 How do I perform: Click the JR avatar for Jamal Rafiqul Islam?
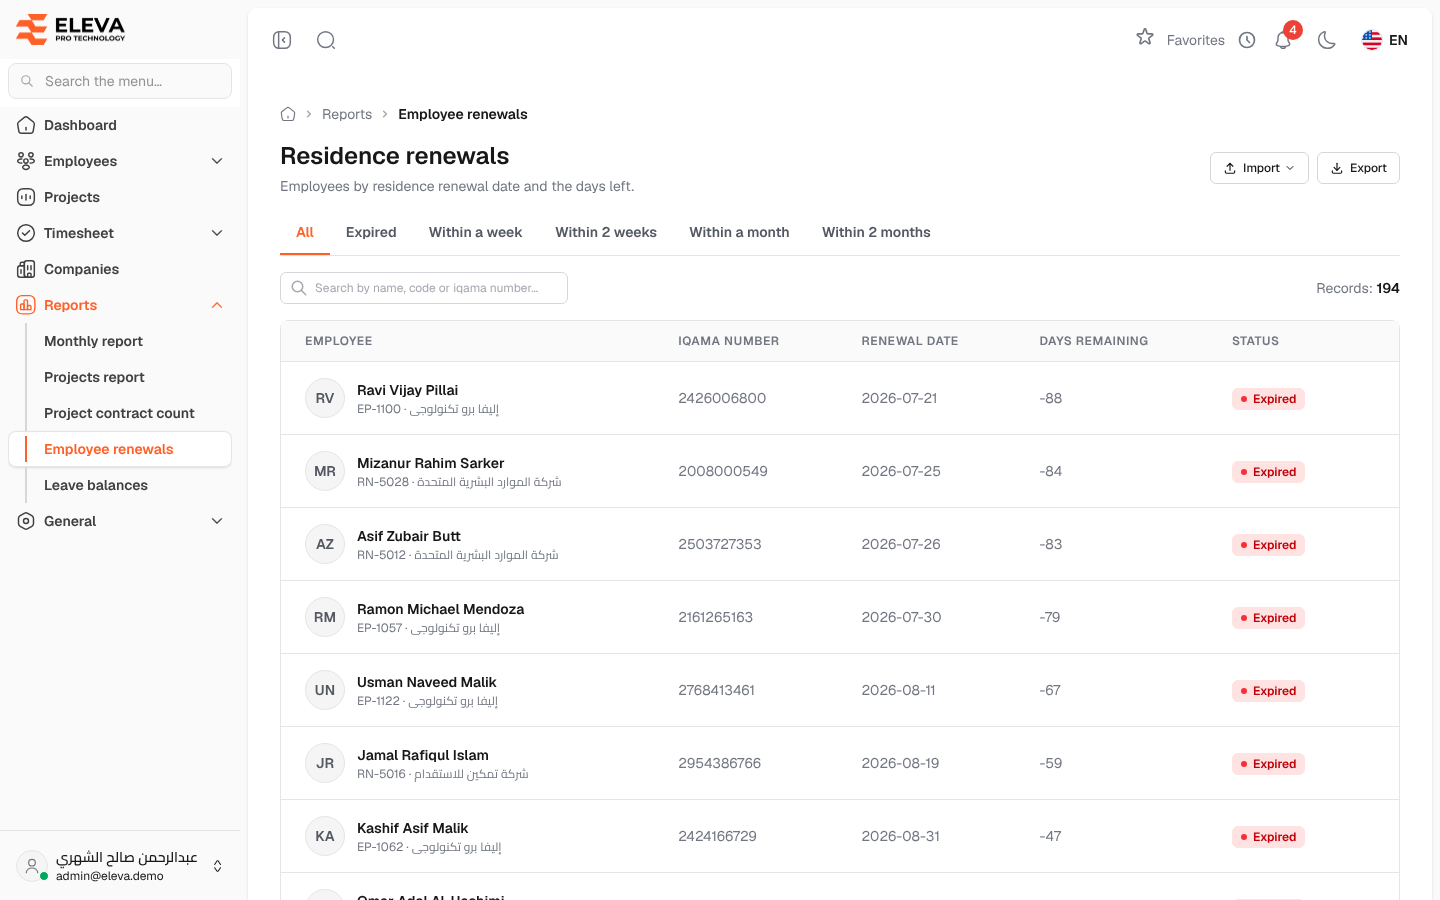coord(325,763)
